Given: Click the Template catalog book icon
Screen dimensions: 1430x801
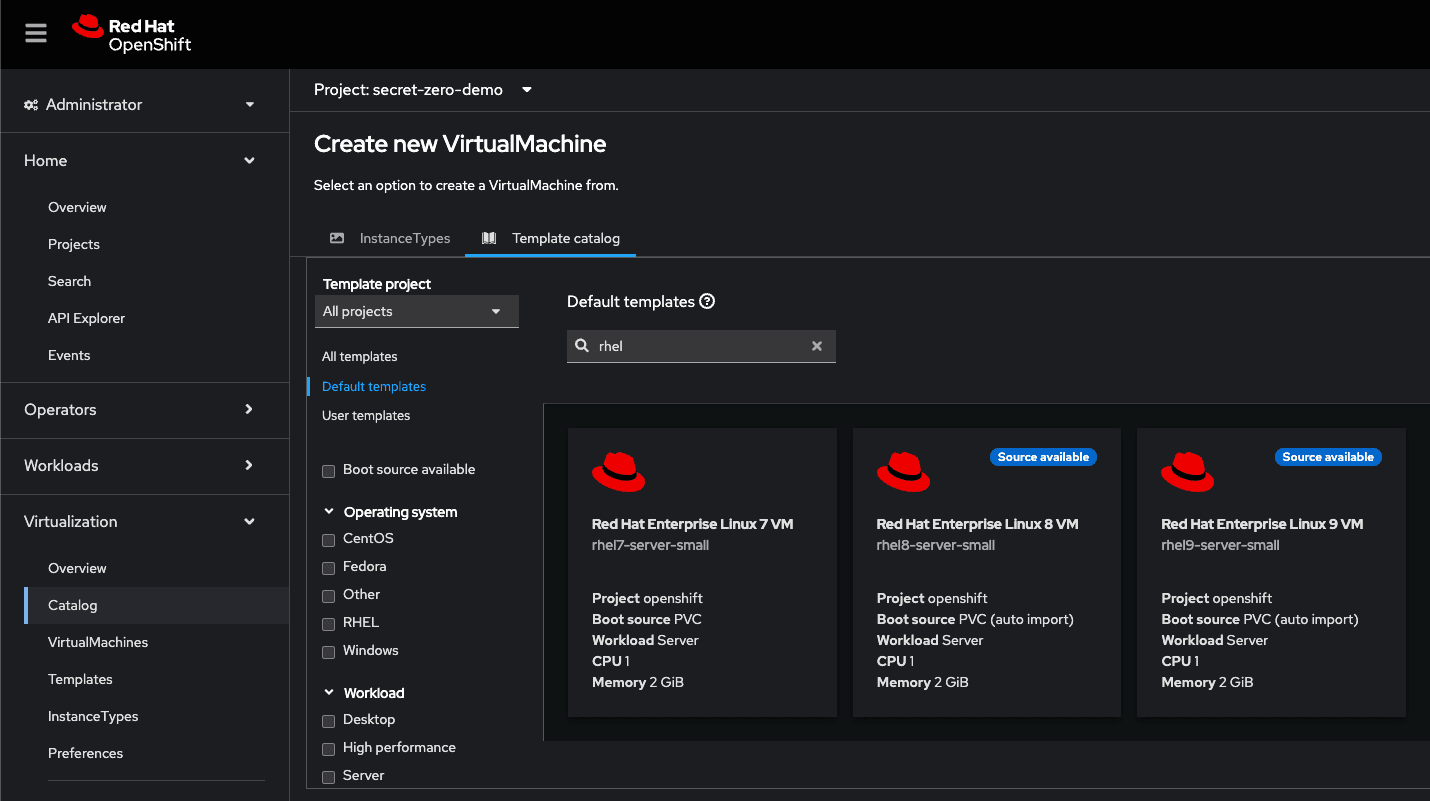Looking at the screenshot, I should (x=488, y=238).
